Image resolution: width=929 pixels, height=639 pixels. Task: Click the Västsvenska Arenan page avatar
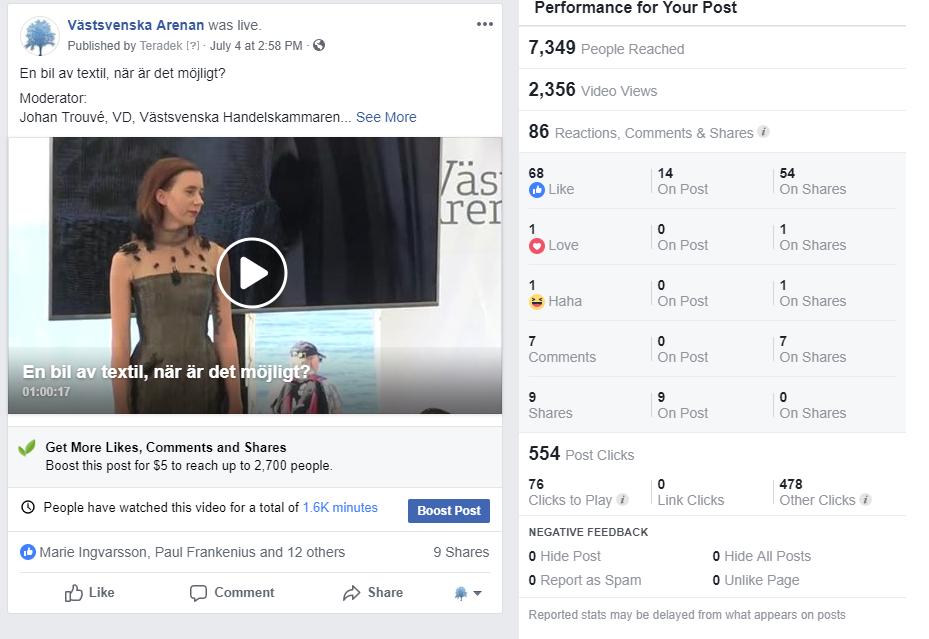pyautogui.click(x=40, y=36)
